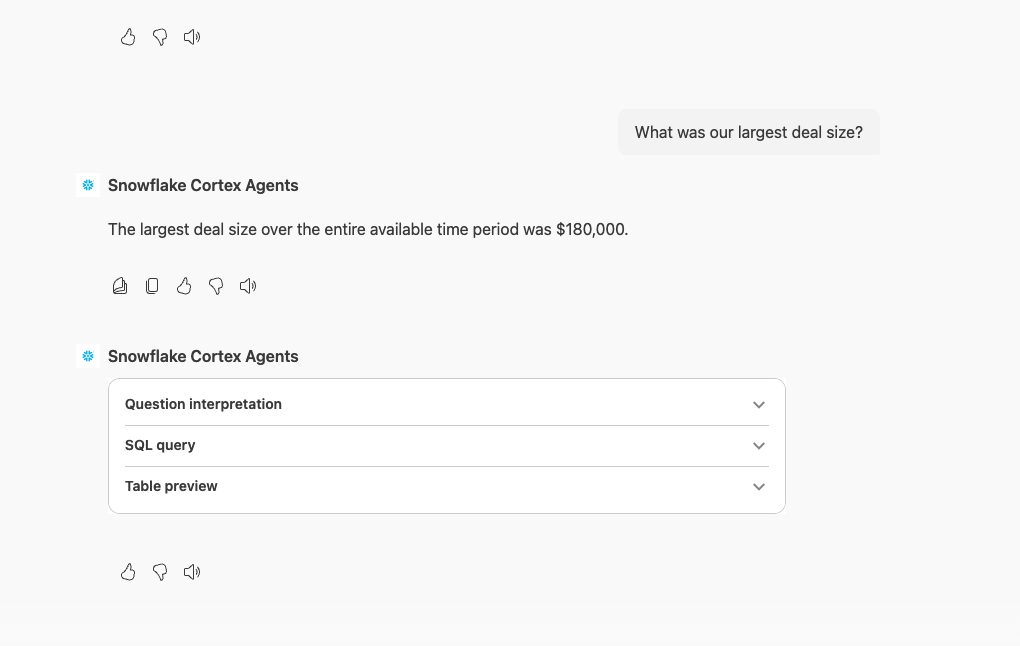Click first Snowflake Cortex Agents avatar logo
1020x646 pixels.
tap(88, 185)
